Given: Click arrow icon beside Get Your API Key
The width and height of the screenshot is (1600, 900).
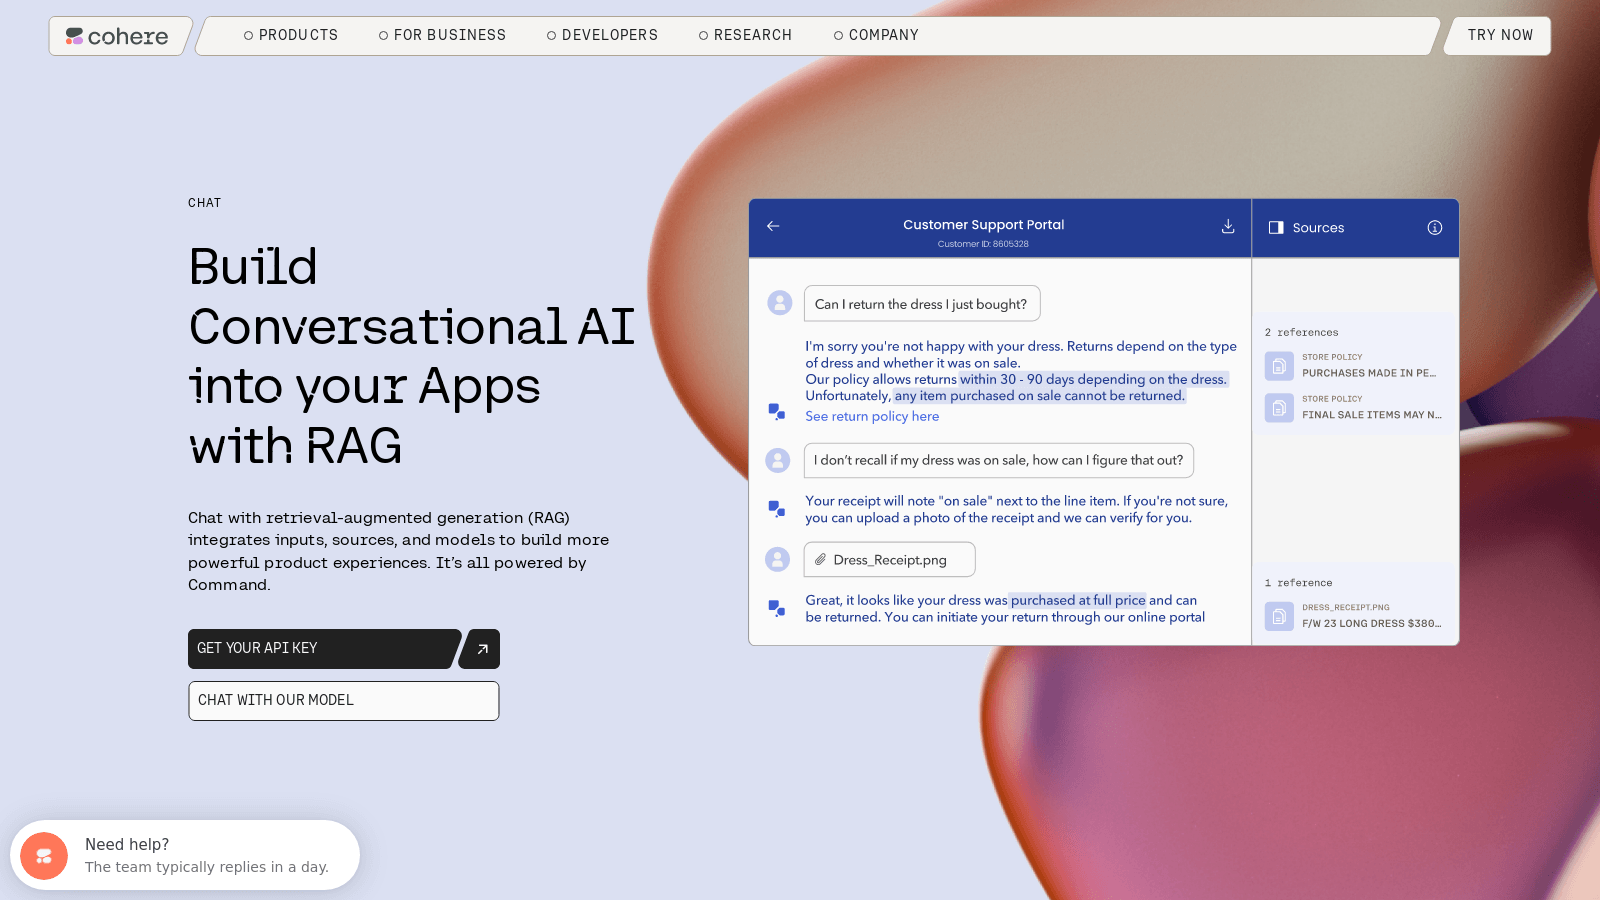Looking at the screenshot, I should pos(482,649).
